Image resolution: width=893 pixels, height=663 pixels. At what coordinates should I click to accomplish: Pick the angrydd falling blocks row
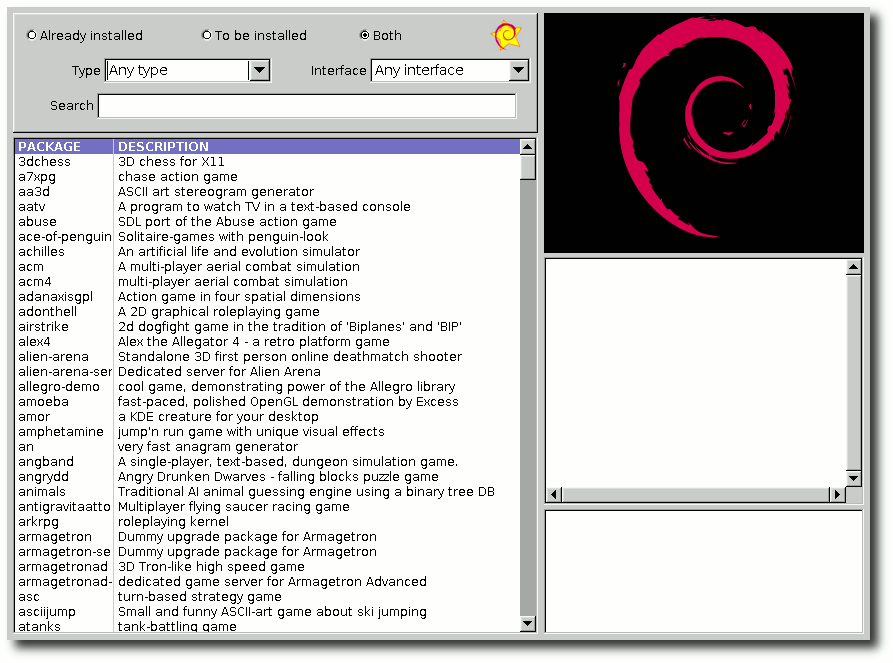click(268, 477)
